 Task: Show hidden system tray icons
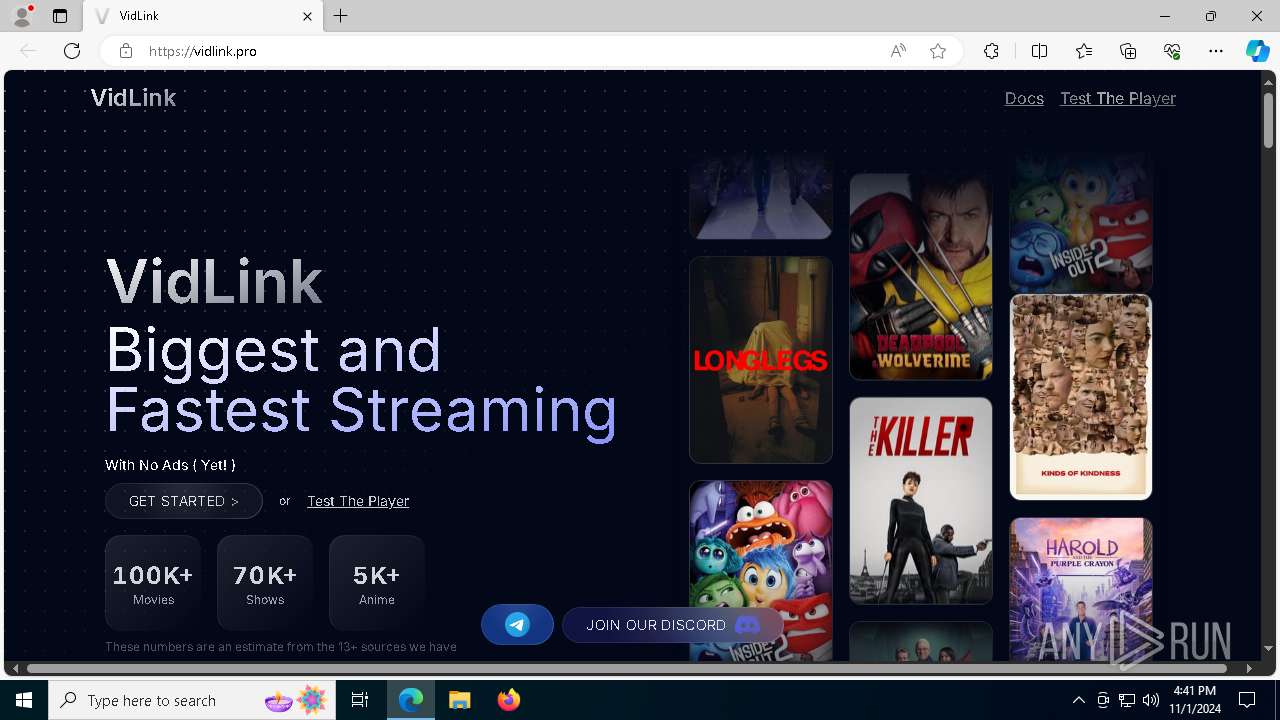point(1078,700)
